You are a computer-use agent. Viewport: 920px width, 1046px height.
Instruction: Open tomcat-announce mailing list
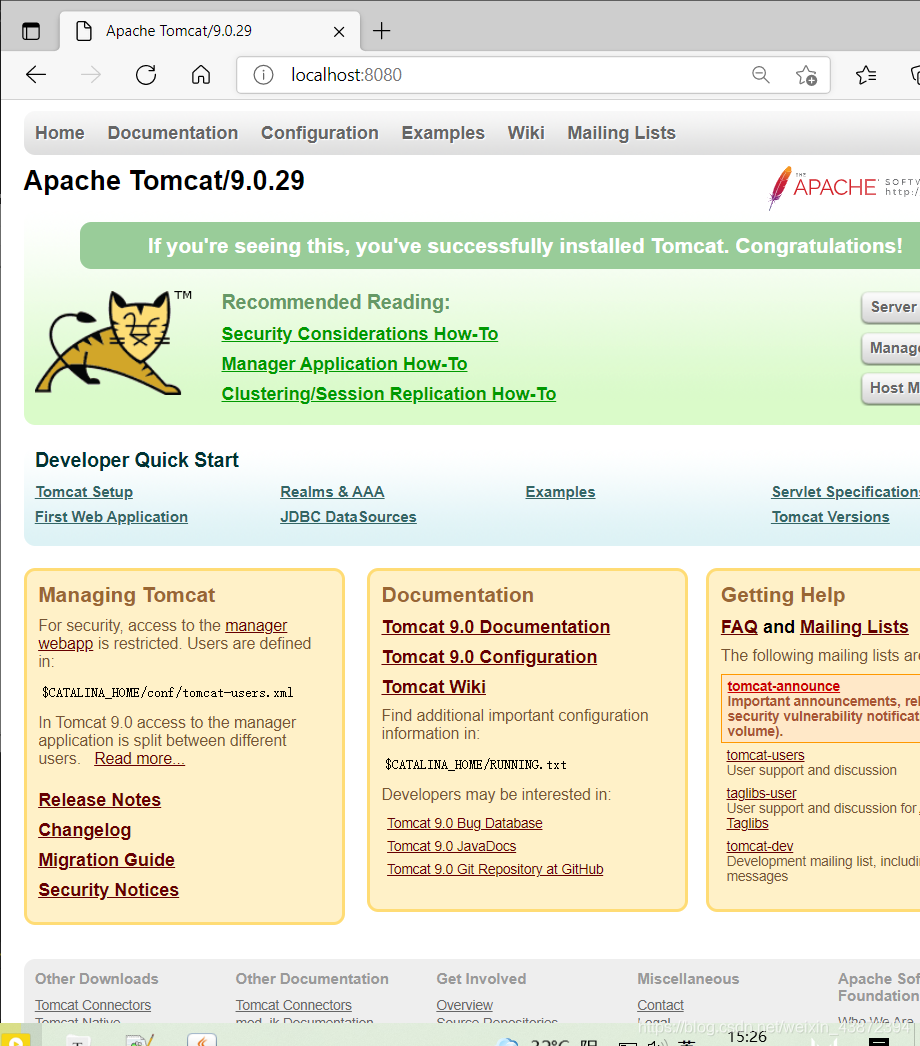pos(784,686)
